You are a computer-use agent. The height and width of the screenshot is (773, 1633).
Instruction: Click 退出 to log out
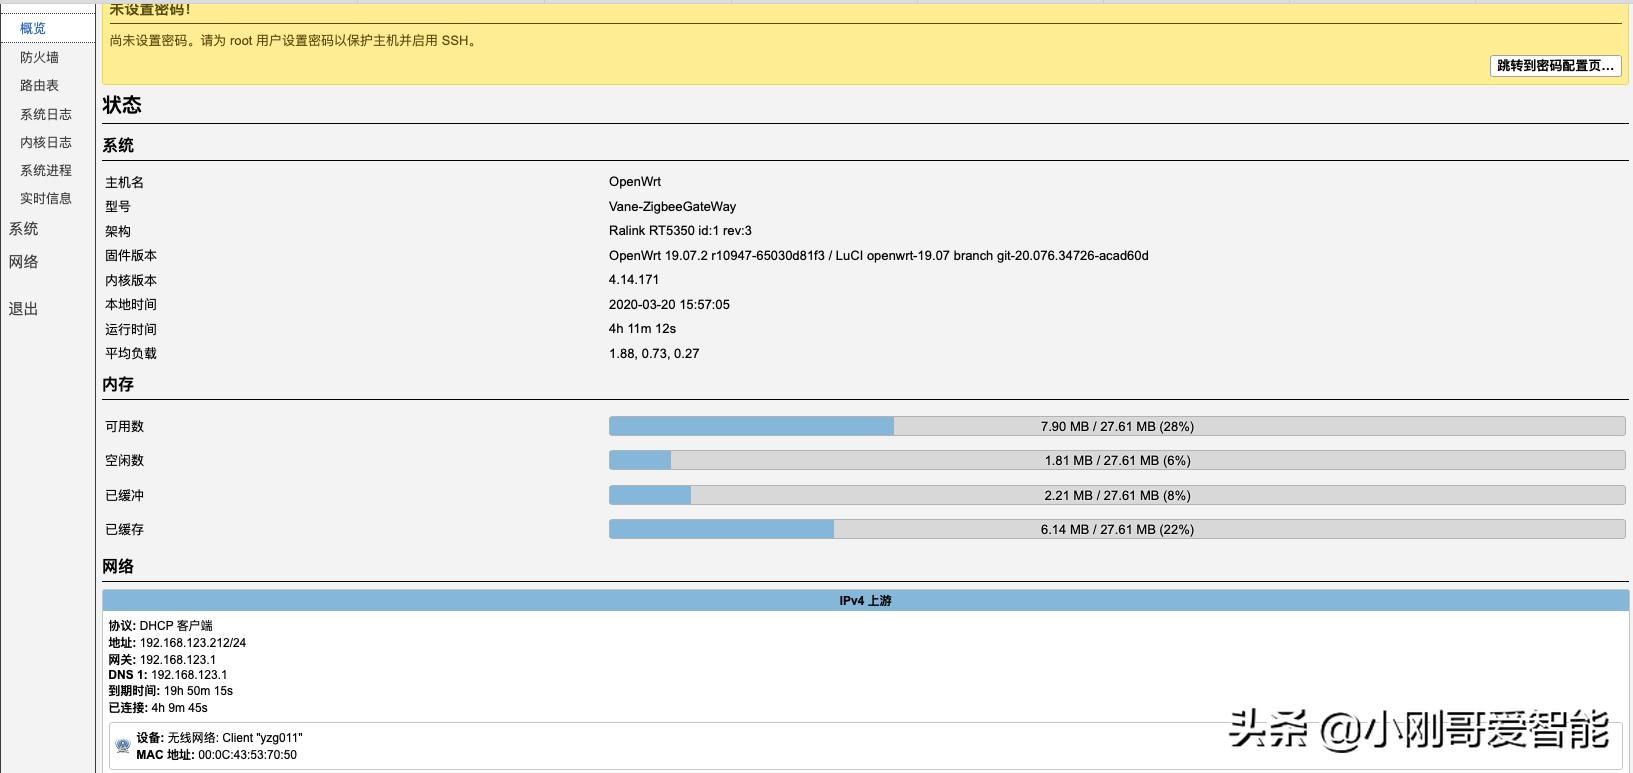[23, 309]
